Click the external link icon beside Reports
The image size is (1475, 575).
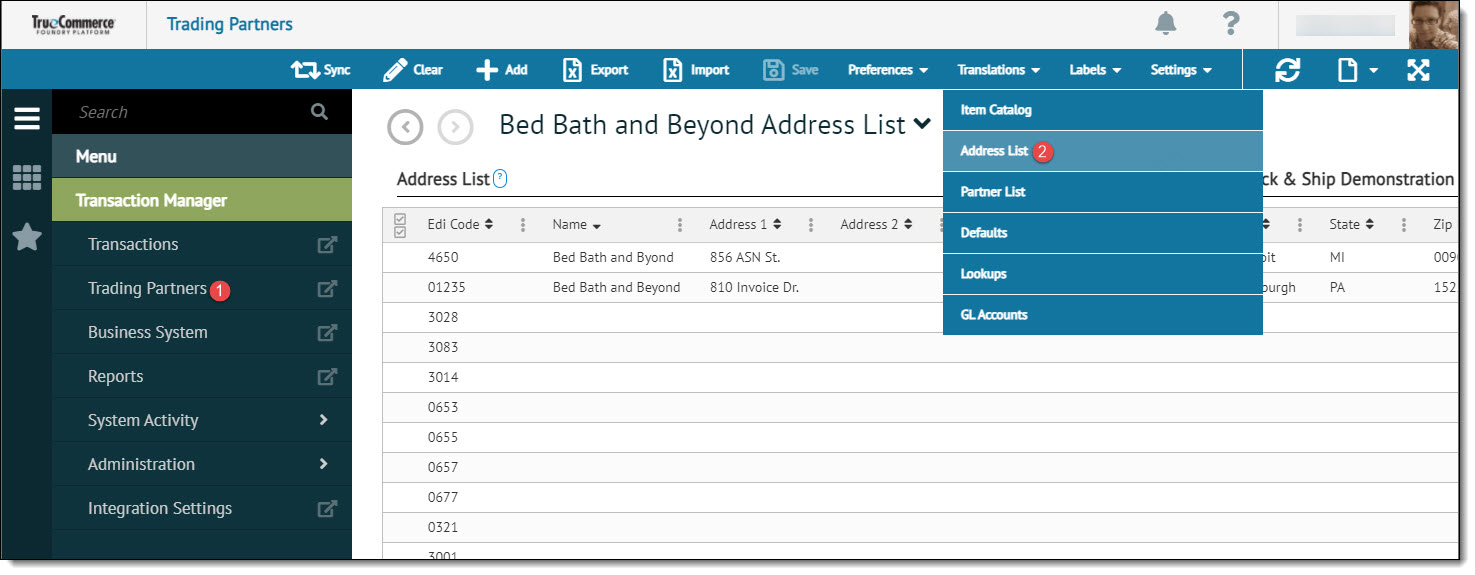(x=327, y=376)
